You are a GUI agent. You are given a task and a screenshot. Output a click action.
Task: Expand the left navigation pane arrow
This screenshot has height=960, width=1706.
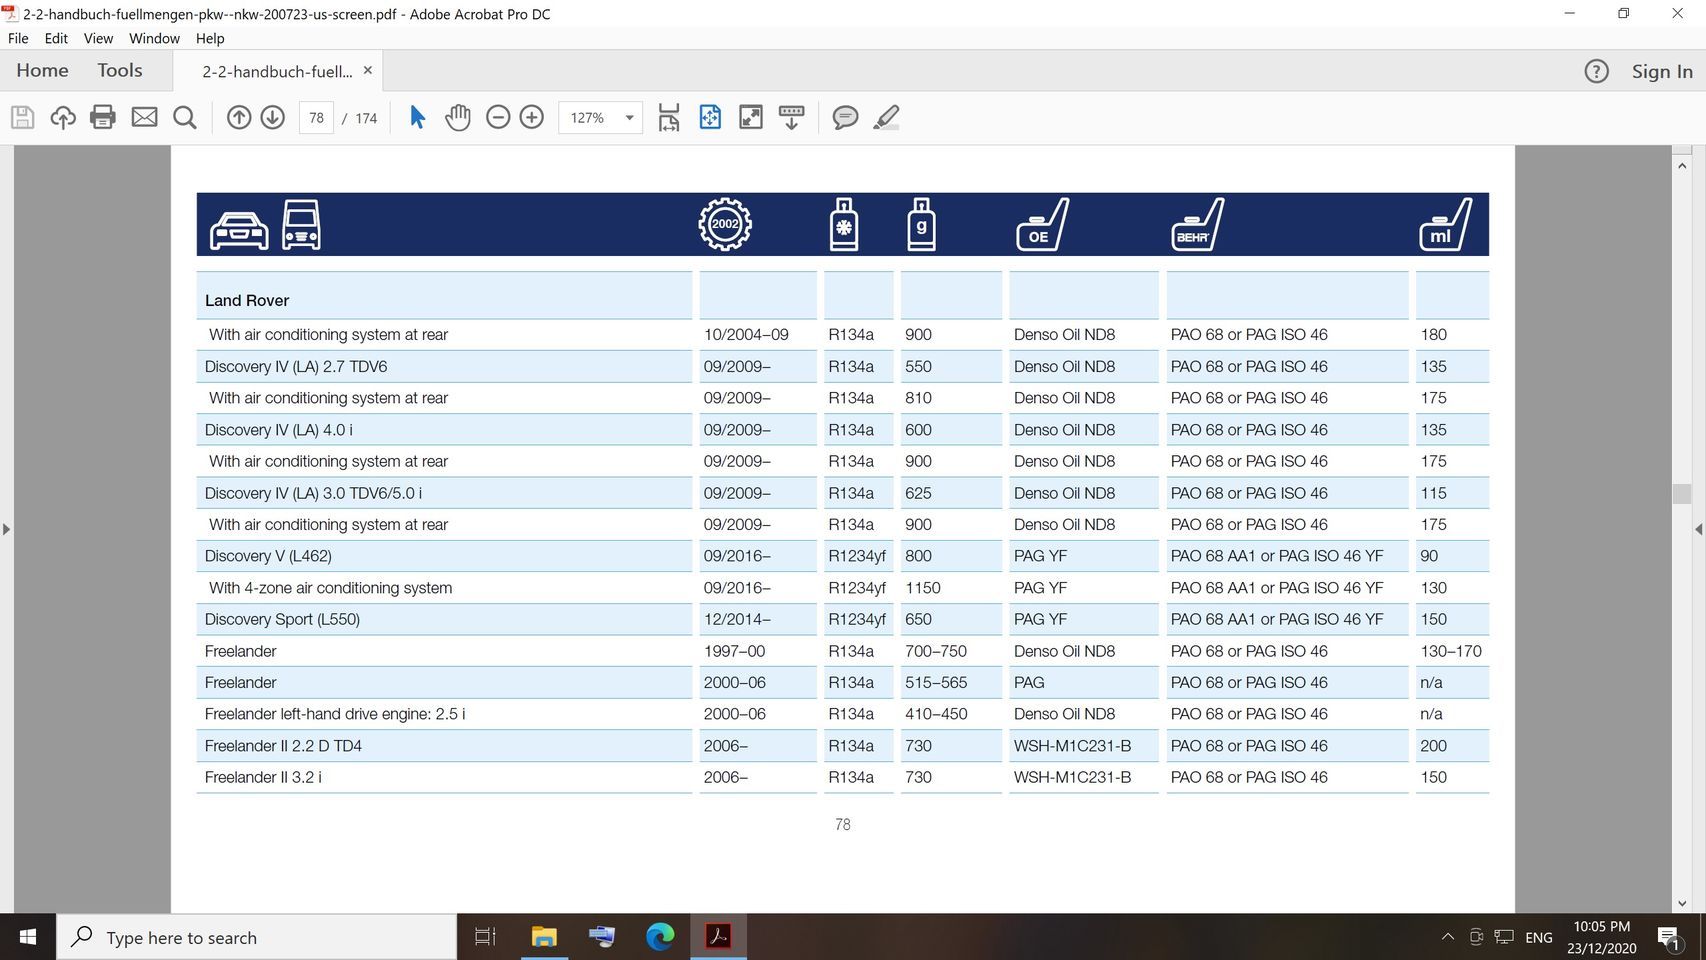pos(6,529)
